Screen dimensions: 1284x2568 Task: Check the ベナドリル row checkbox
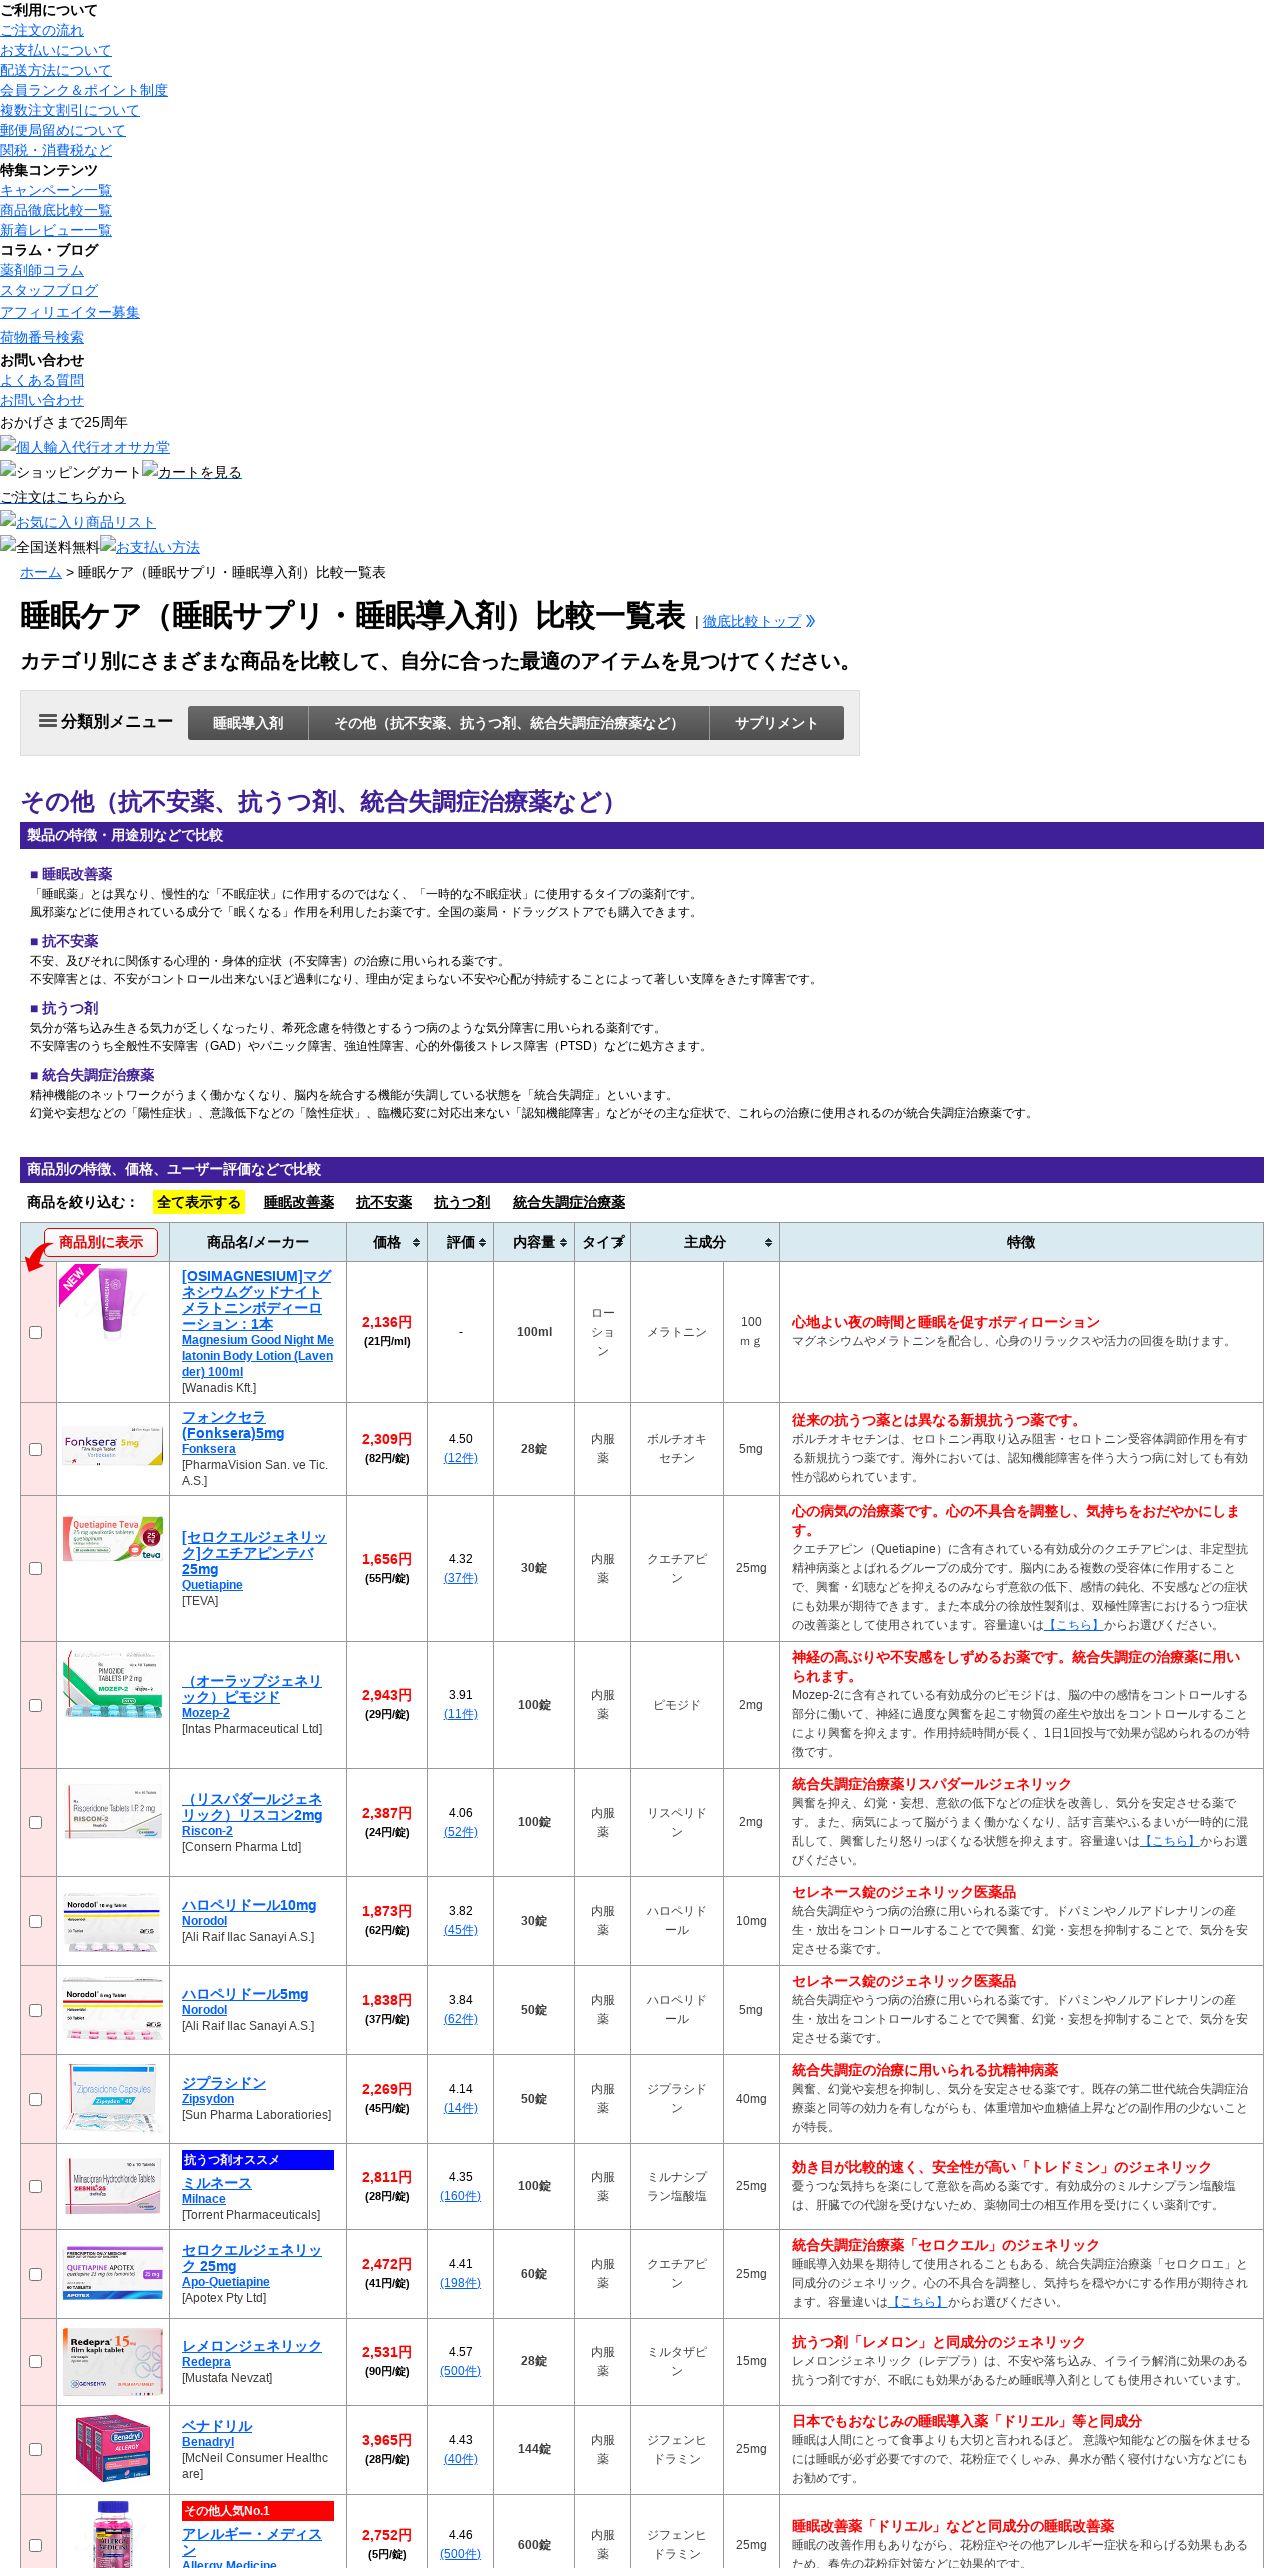coord(36,2449)
